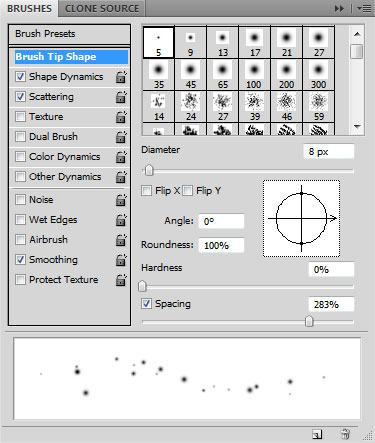Click the Hardness 0% field
This screenshot has width=375, height=443.
tap(331, 269)
